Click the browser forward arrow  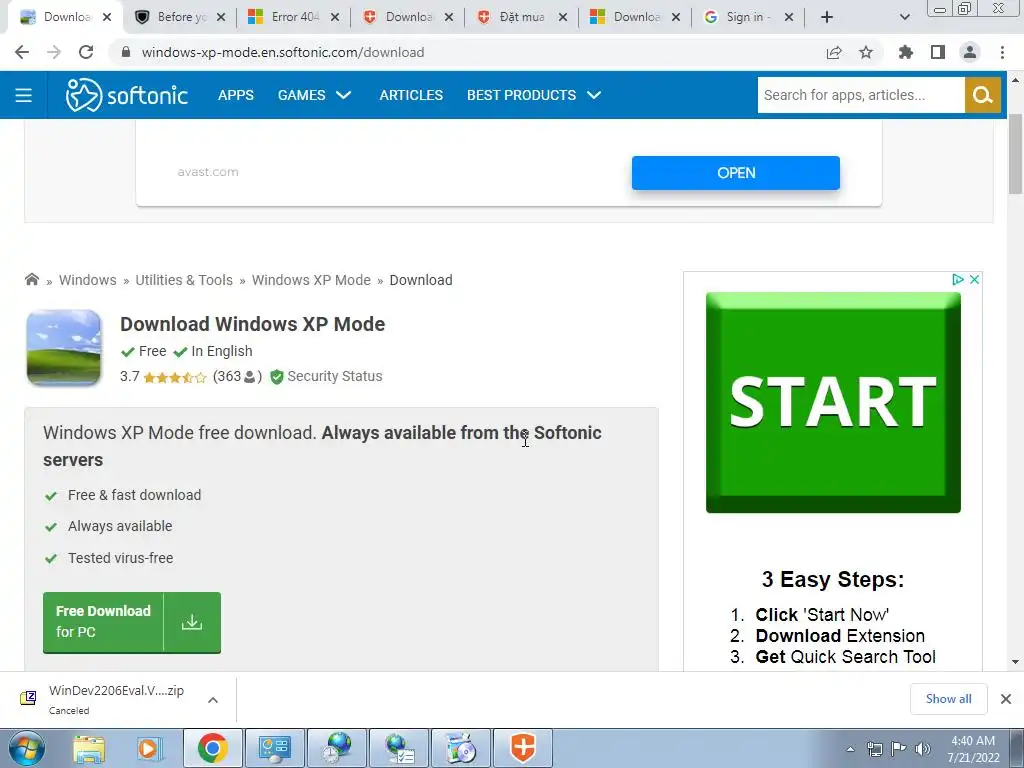click(x=54, y=52)
